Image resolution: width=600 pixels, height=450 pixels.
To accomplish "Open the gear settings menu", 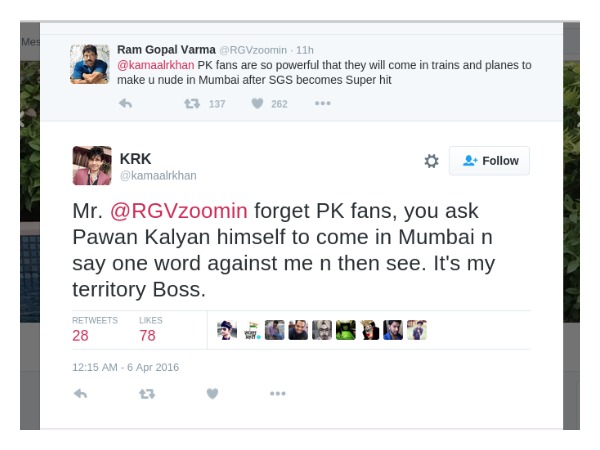I will [431, 161].
